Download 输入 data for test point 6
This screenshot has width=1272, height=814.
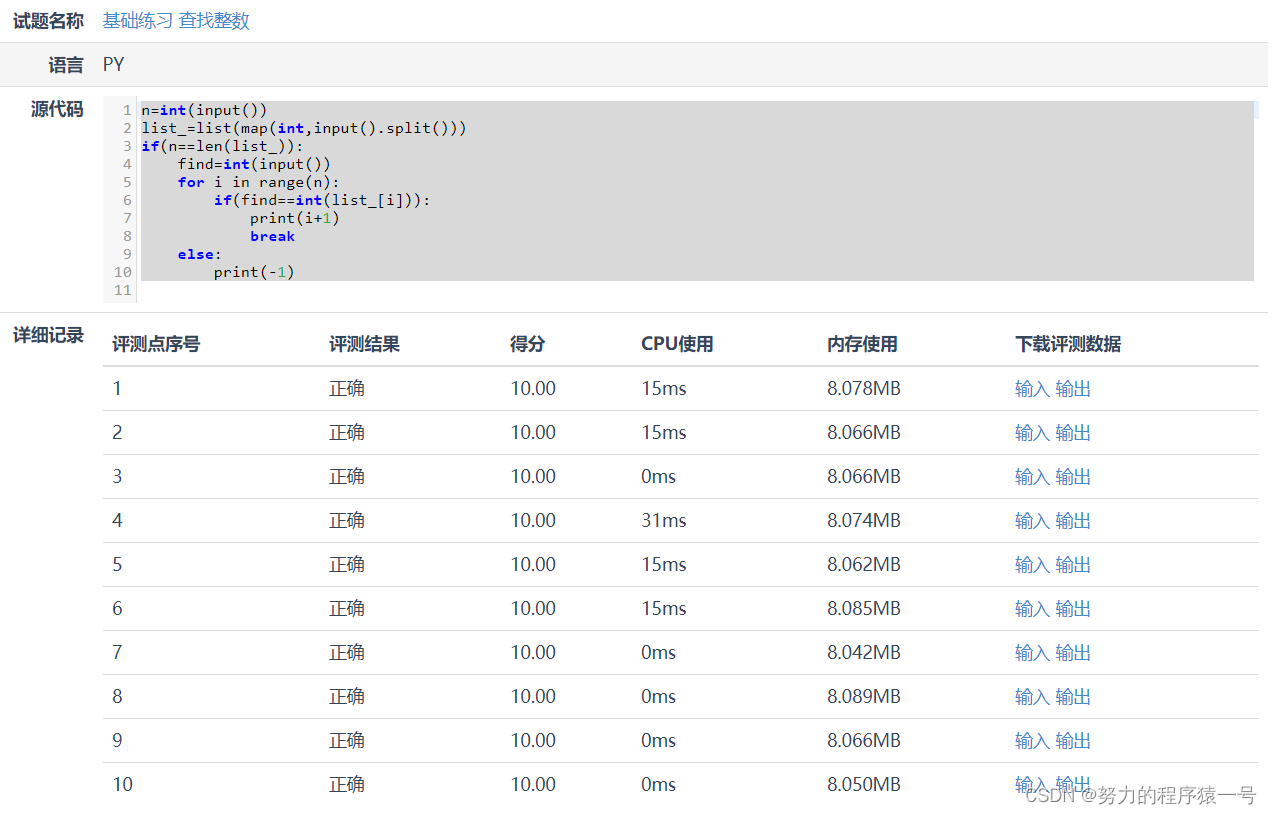pos(1032,609)
